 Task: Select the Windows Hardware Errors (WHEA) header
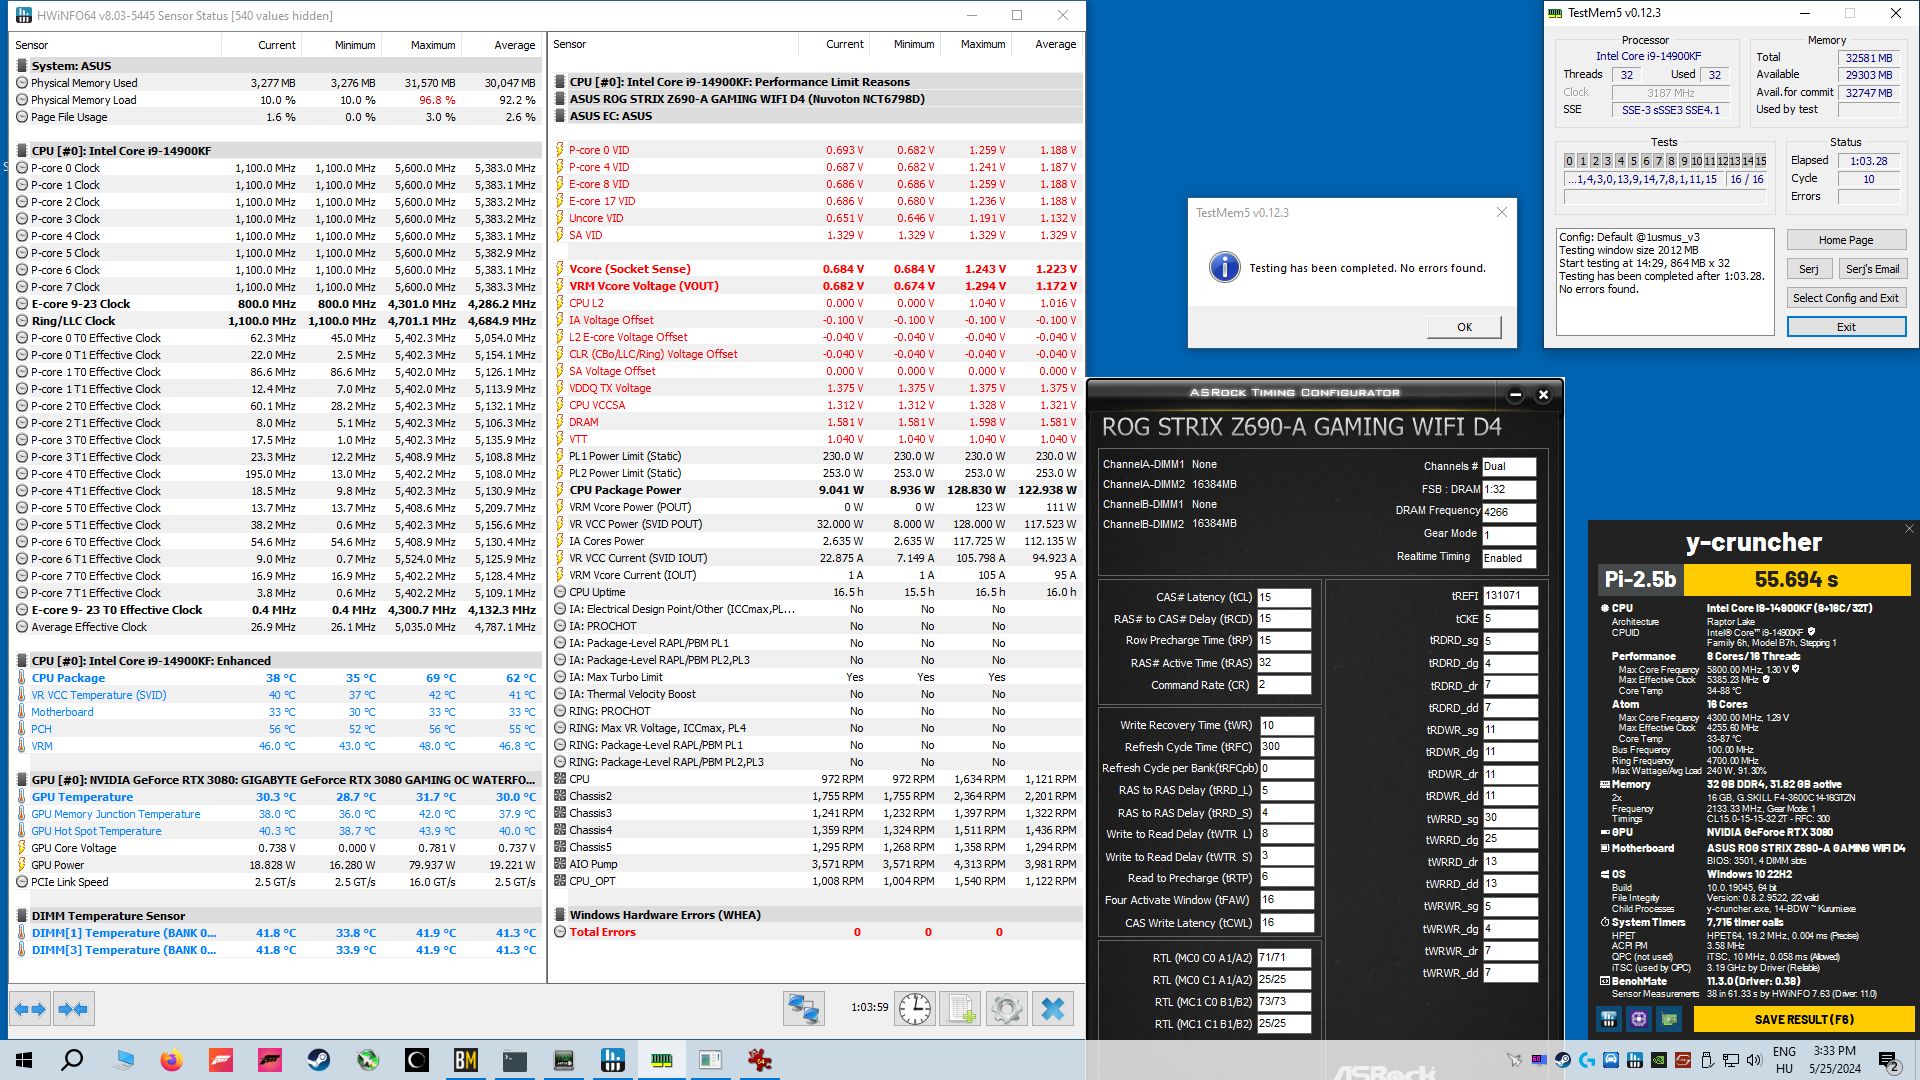[x=818, y=915]
